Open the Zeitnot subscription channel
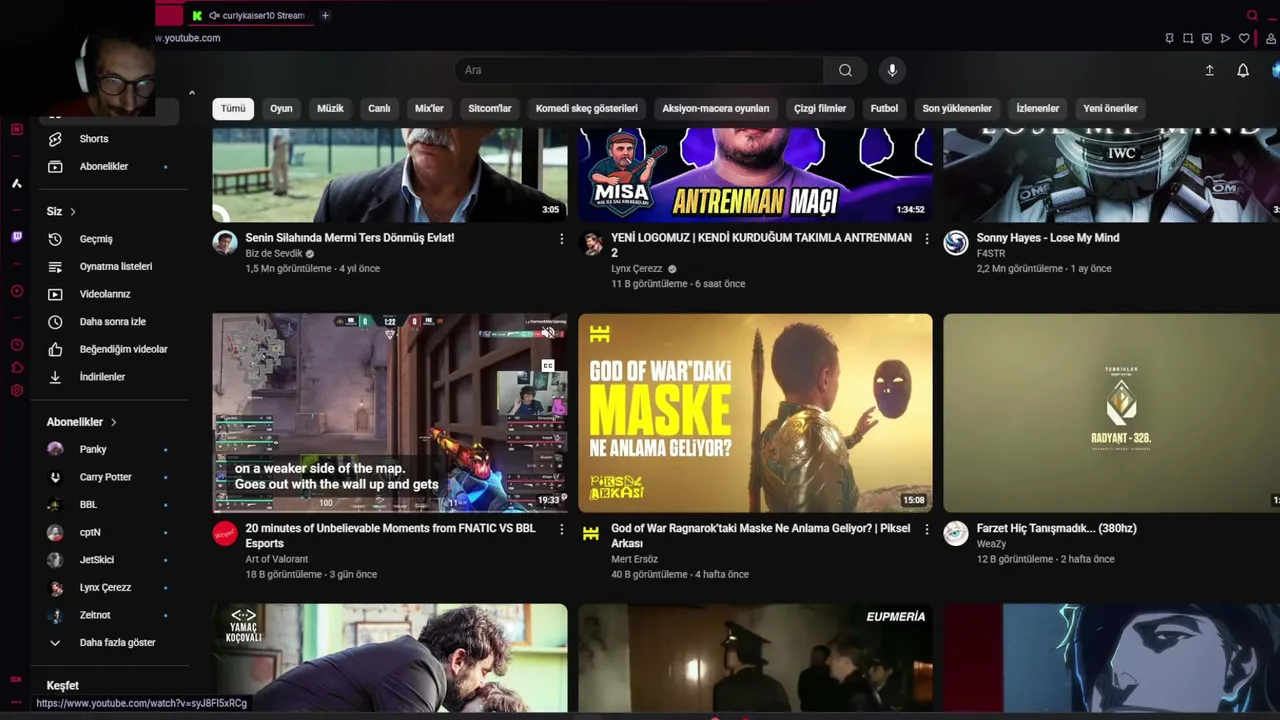The width and height of the screenshot is (1280, 720). click(x=95, y=615)
